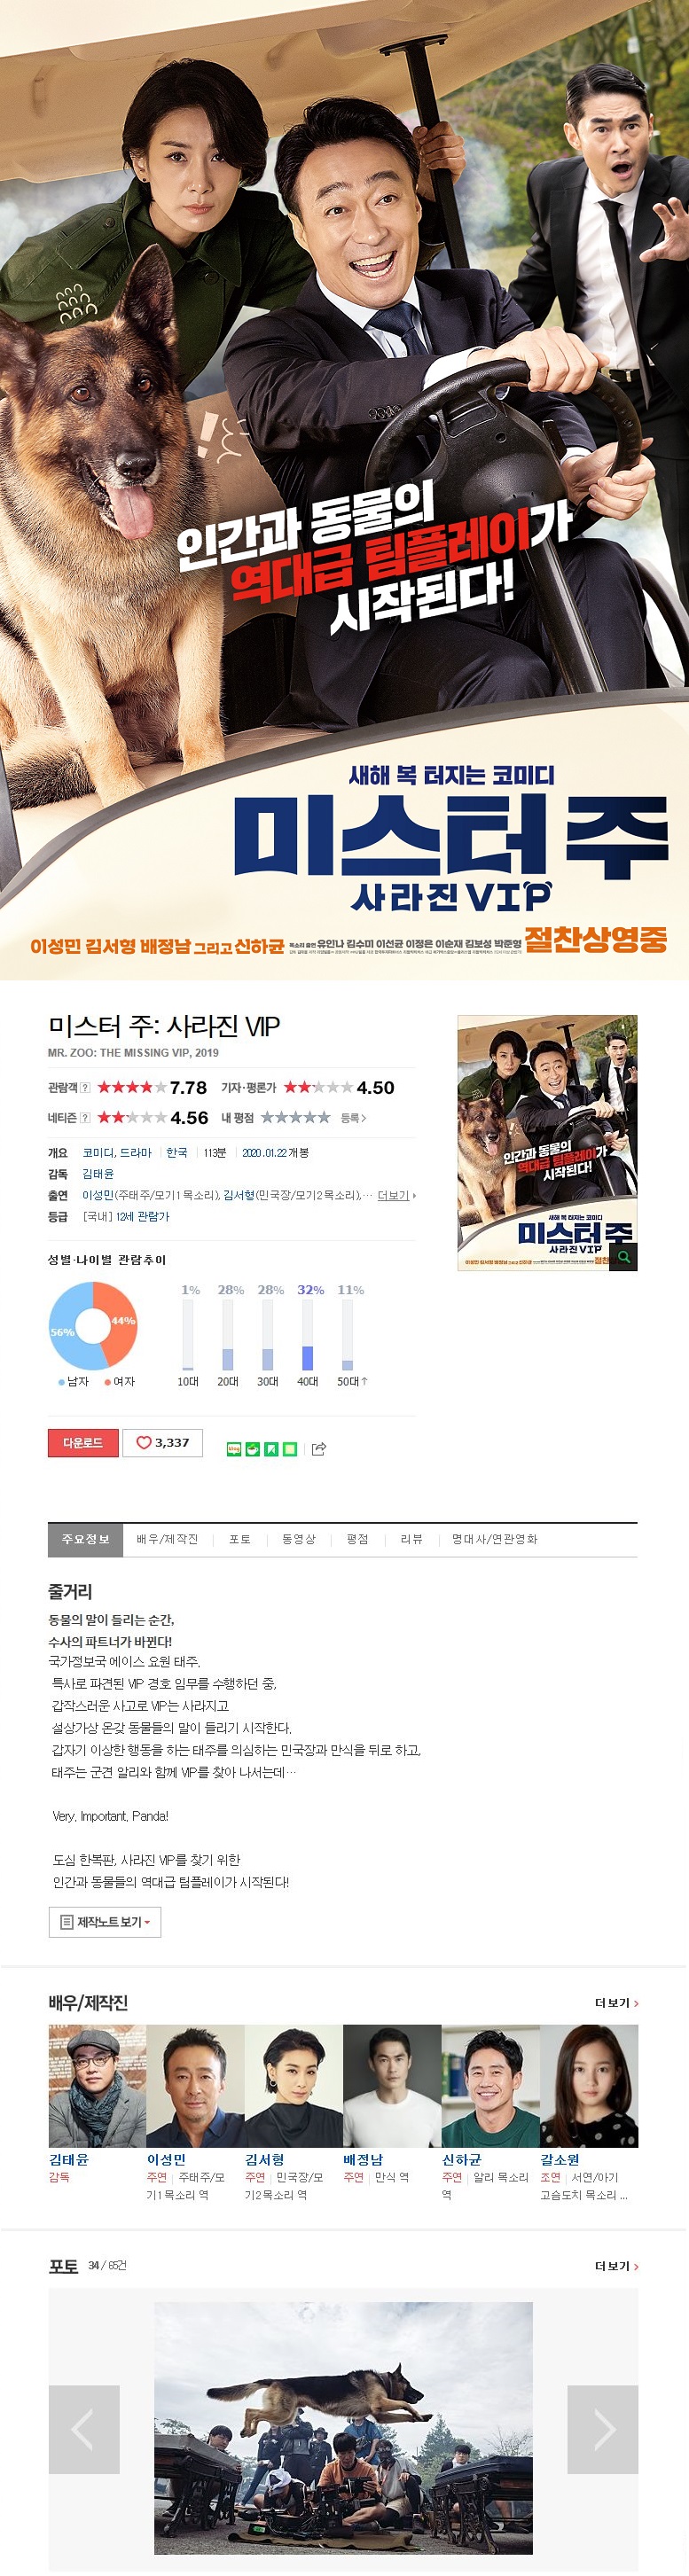Viewport: 689px width, 2576px height.
Task: Click the red 다운로드 button
Action: [83, 1442]
